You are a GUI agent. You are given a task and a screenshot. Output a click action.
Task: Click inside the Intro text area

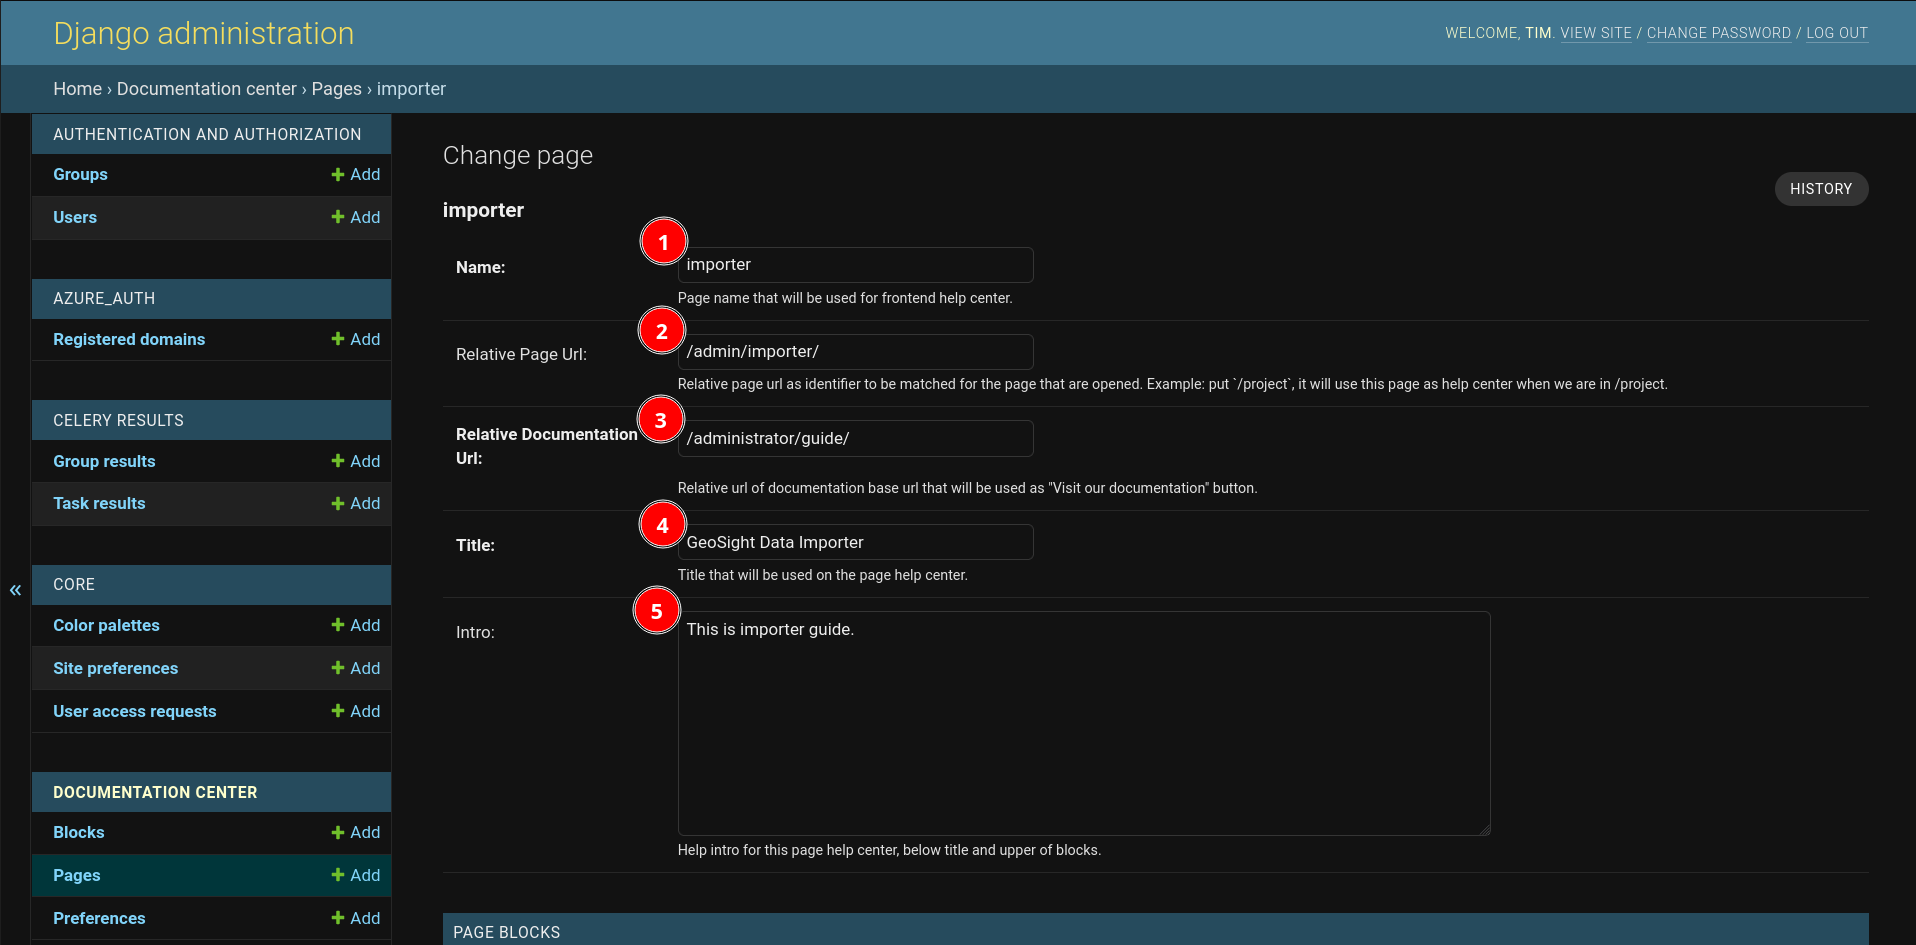1084,723
